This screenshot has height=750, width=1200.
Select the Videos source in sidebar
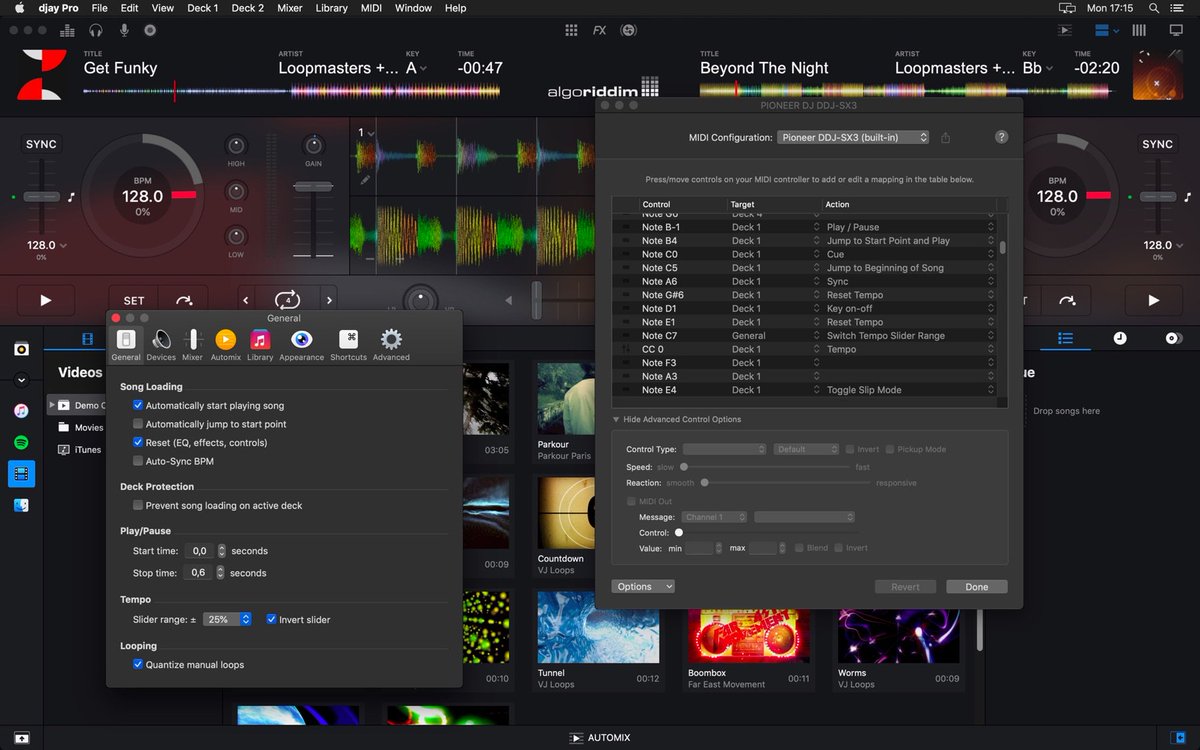[21, 474]
